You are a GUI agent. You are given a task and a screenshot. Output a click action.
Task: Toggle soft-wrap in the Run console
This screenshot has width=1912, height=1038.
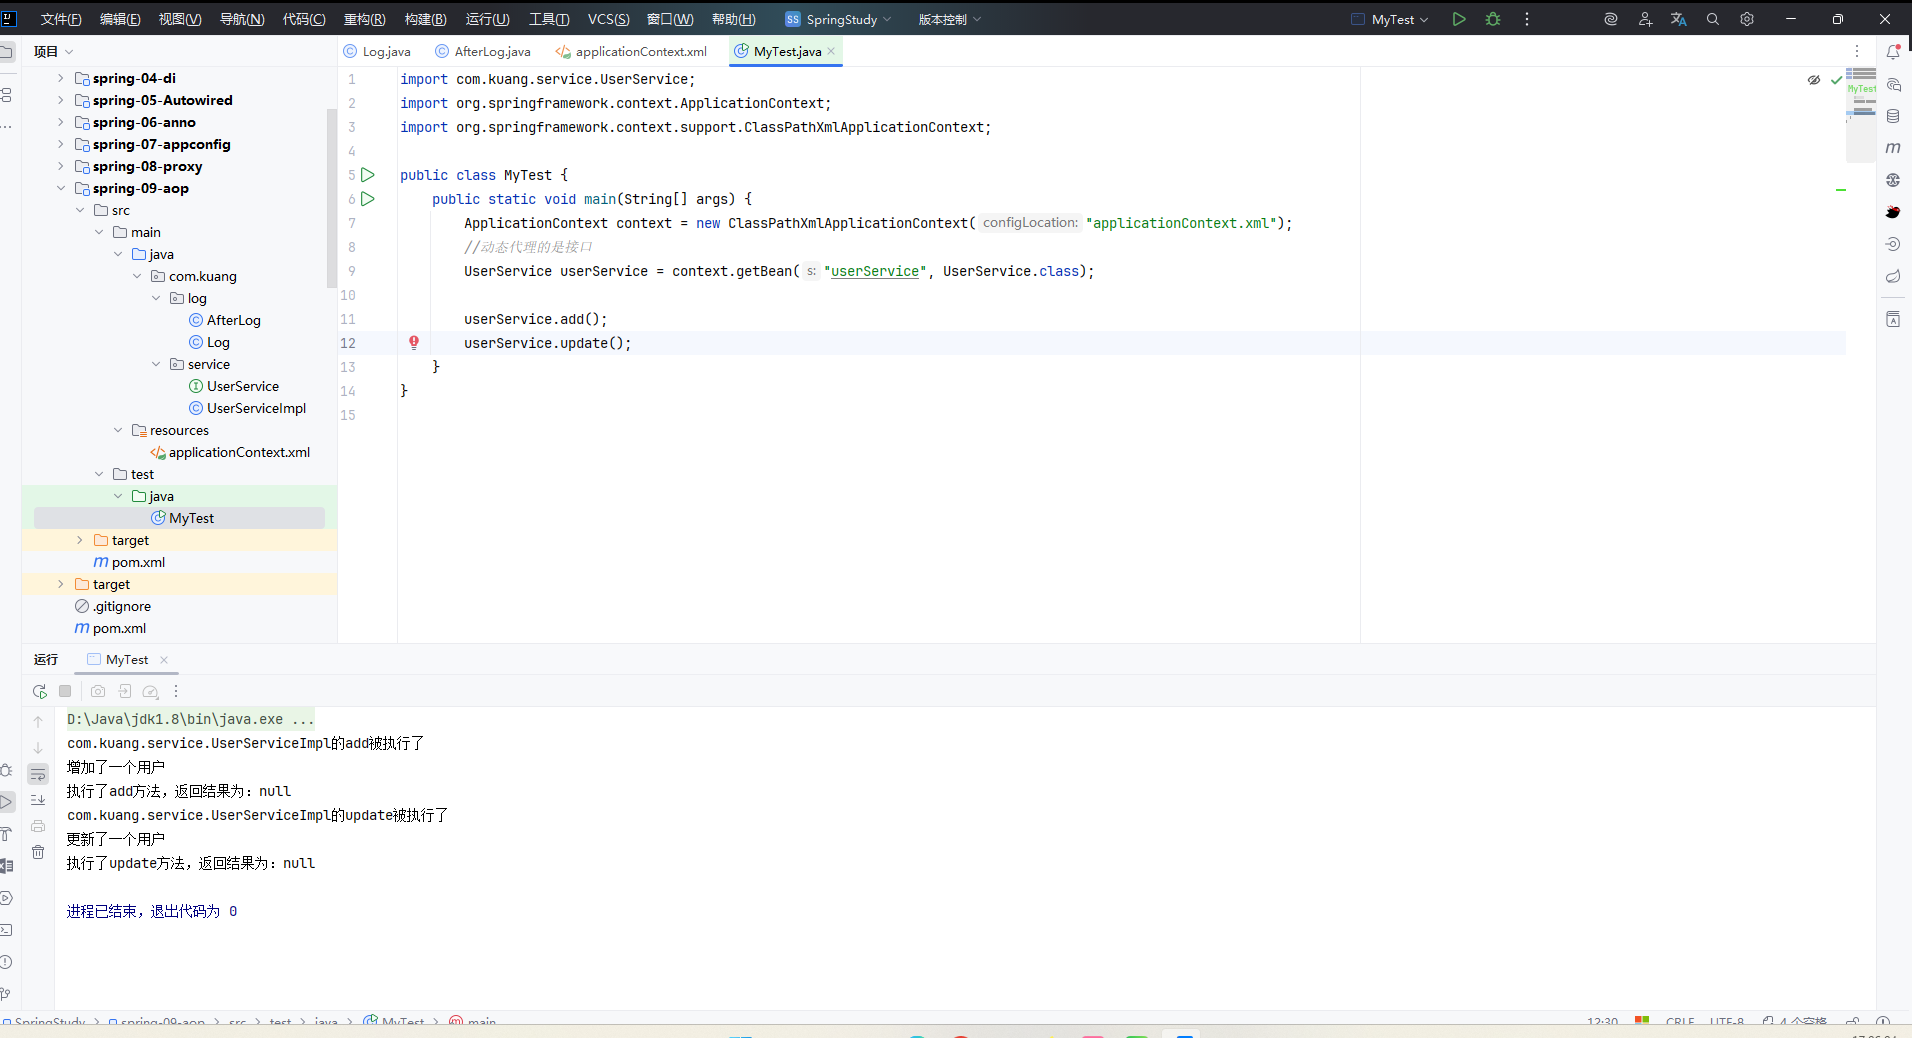(x=38, y=774)
